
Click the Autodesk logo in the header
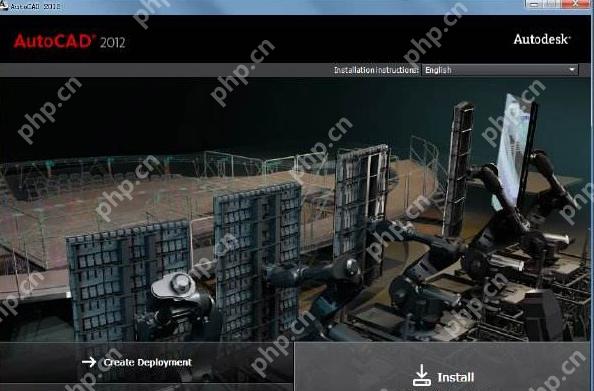pyautogui.click(x=542, y=39)
